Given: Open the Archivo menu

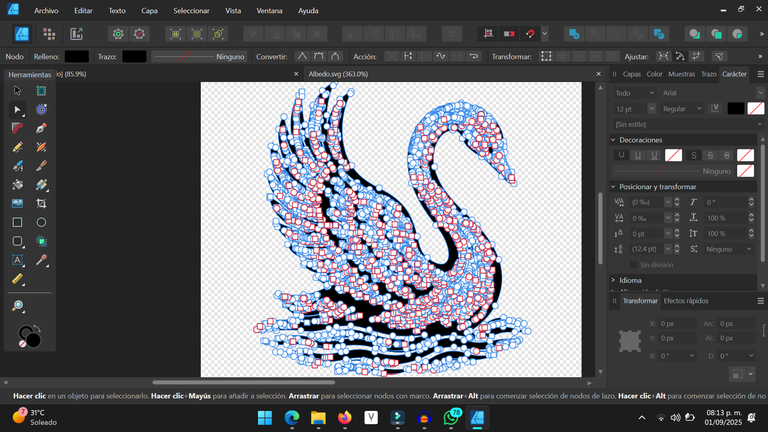Looking at the screenshot, I should pyautogui.click(x=46, y=10).
